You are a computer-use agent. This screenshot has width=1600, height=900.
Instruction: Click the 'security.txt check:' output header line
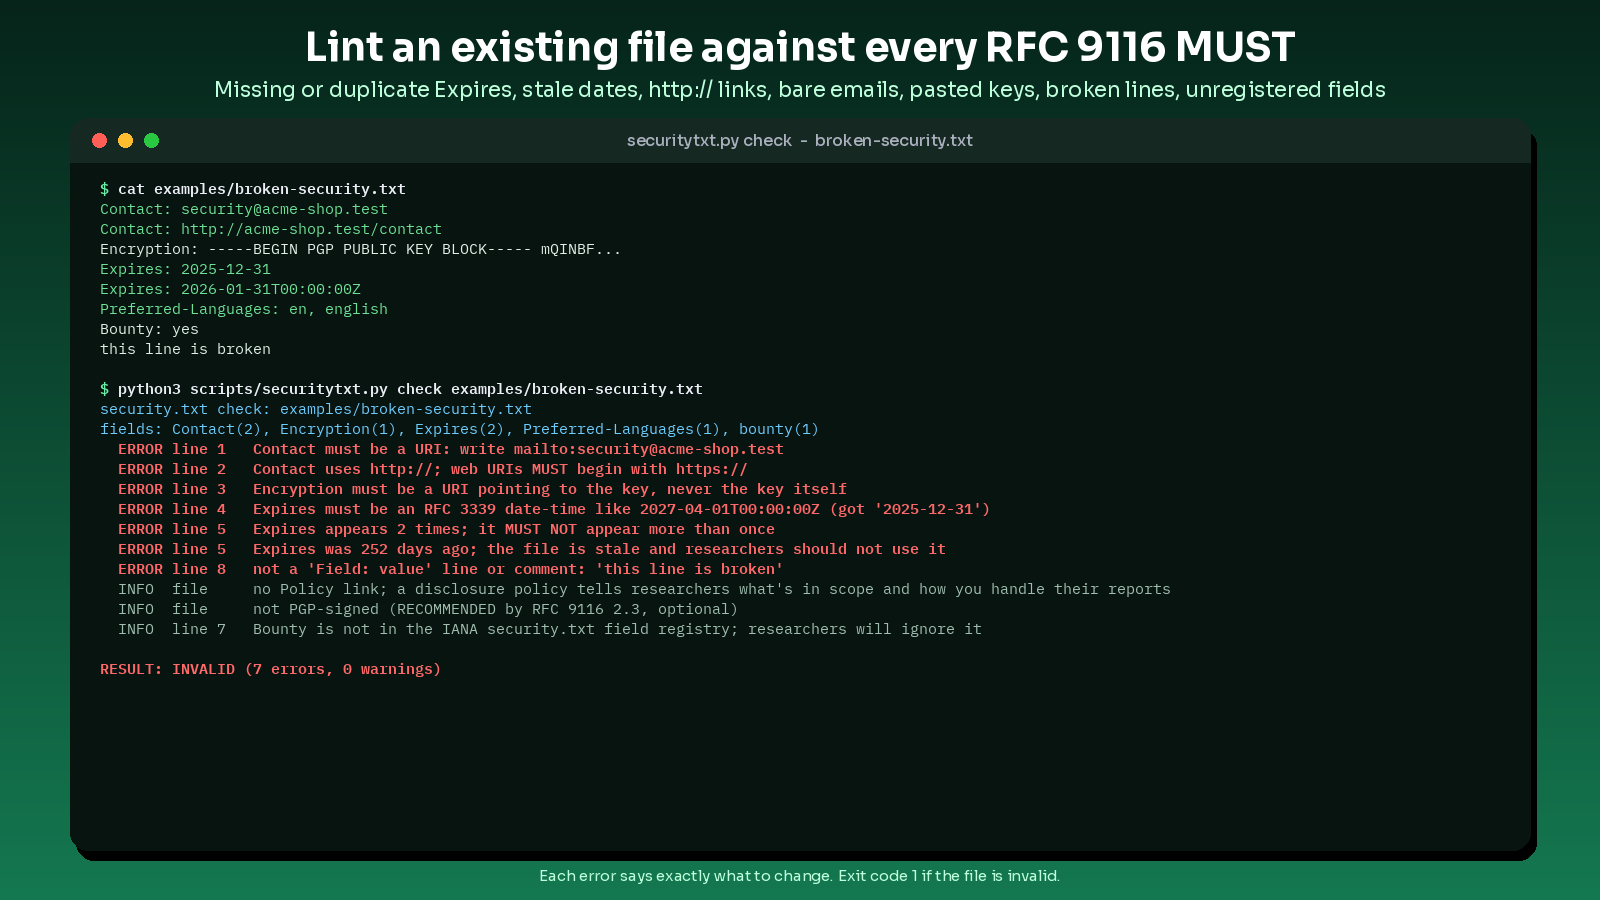coord(316,409)
